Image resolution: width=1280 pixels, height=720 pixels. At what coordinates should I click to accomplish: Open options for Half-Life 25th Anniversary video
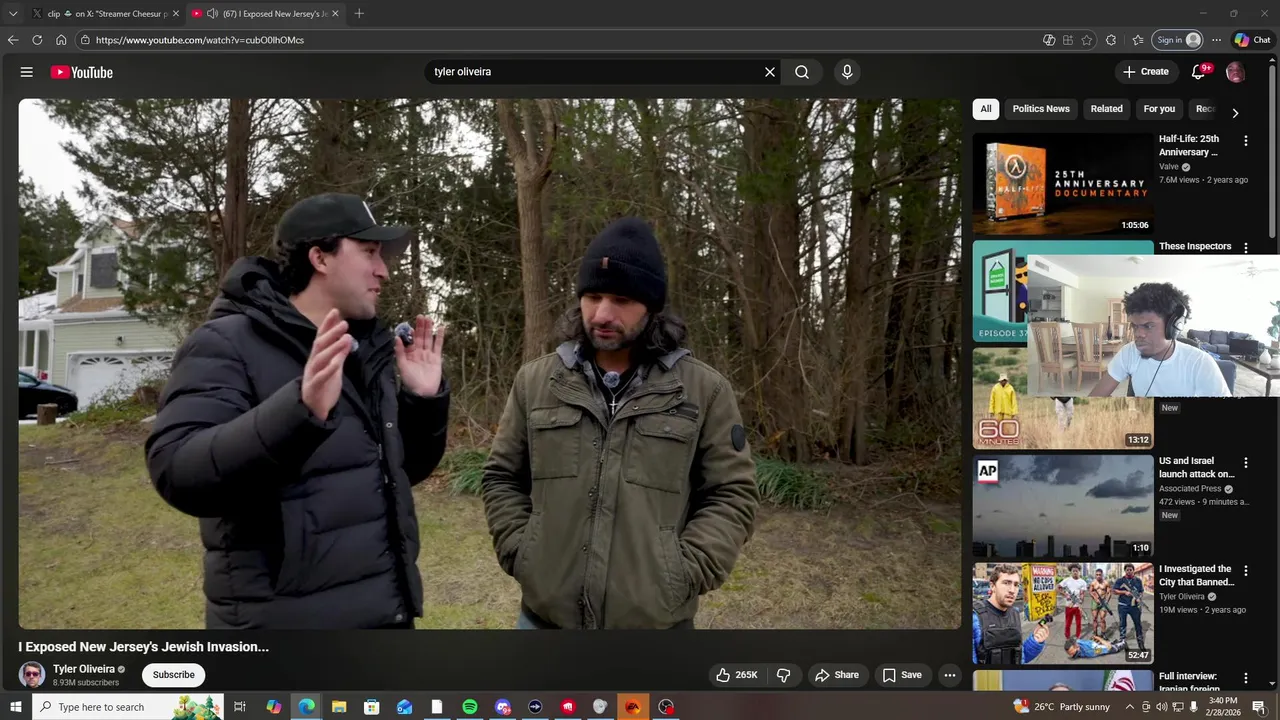tap(1246, 141)
